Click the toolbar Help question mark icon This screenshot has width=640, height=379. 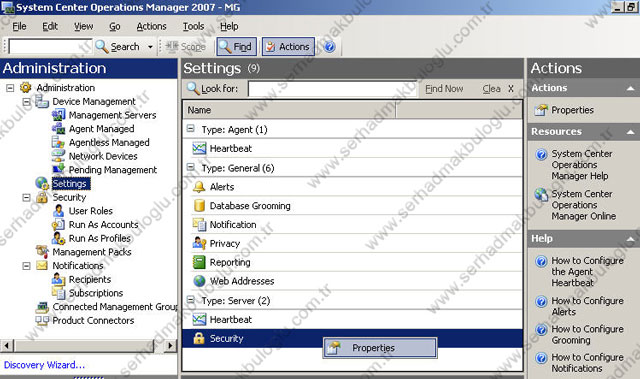click(x=330, y=47)
